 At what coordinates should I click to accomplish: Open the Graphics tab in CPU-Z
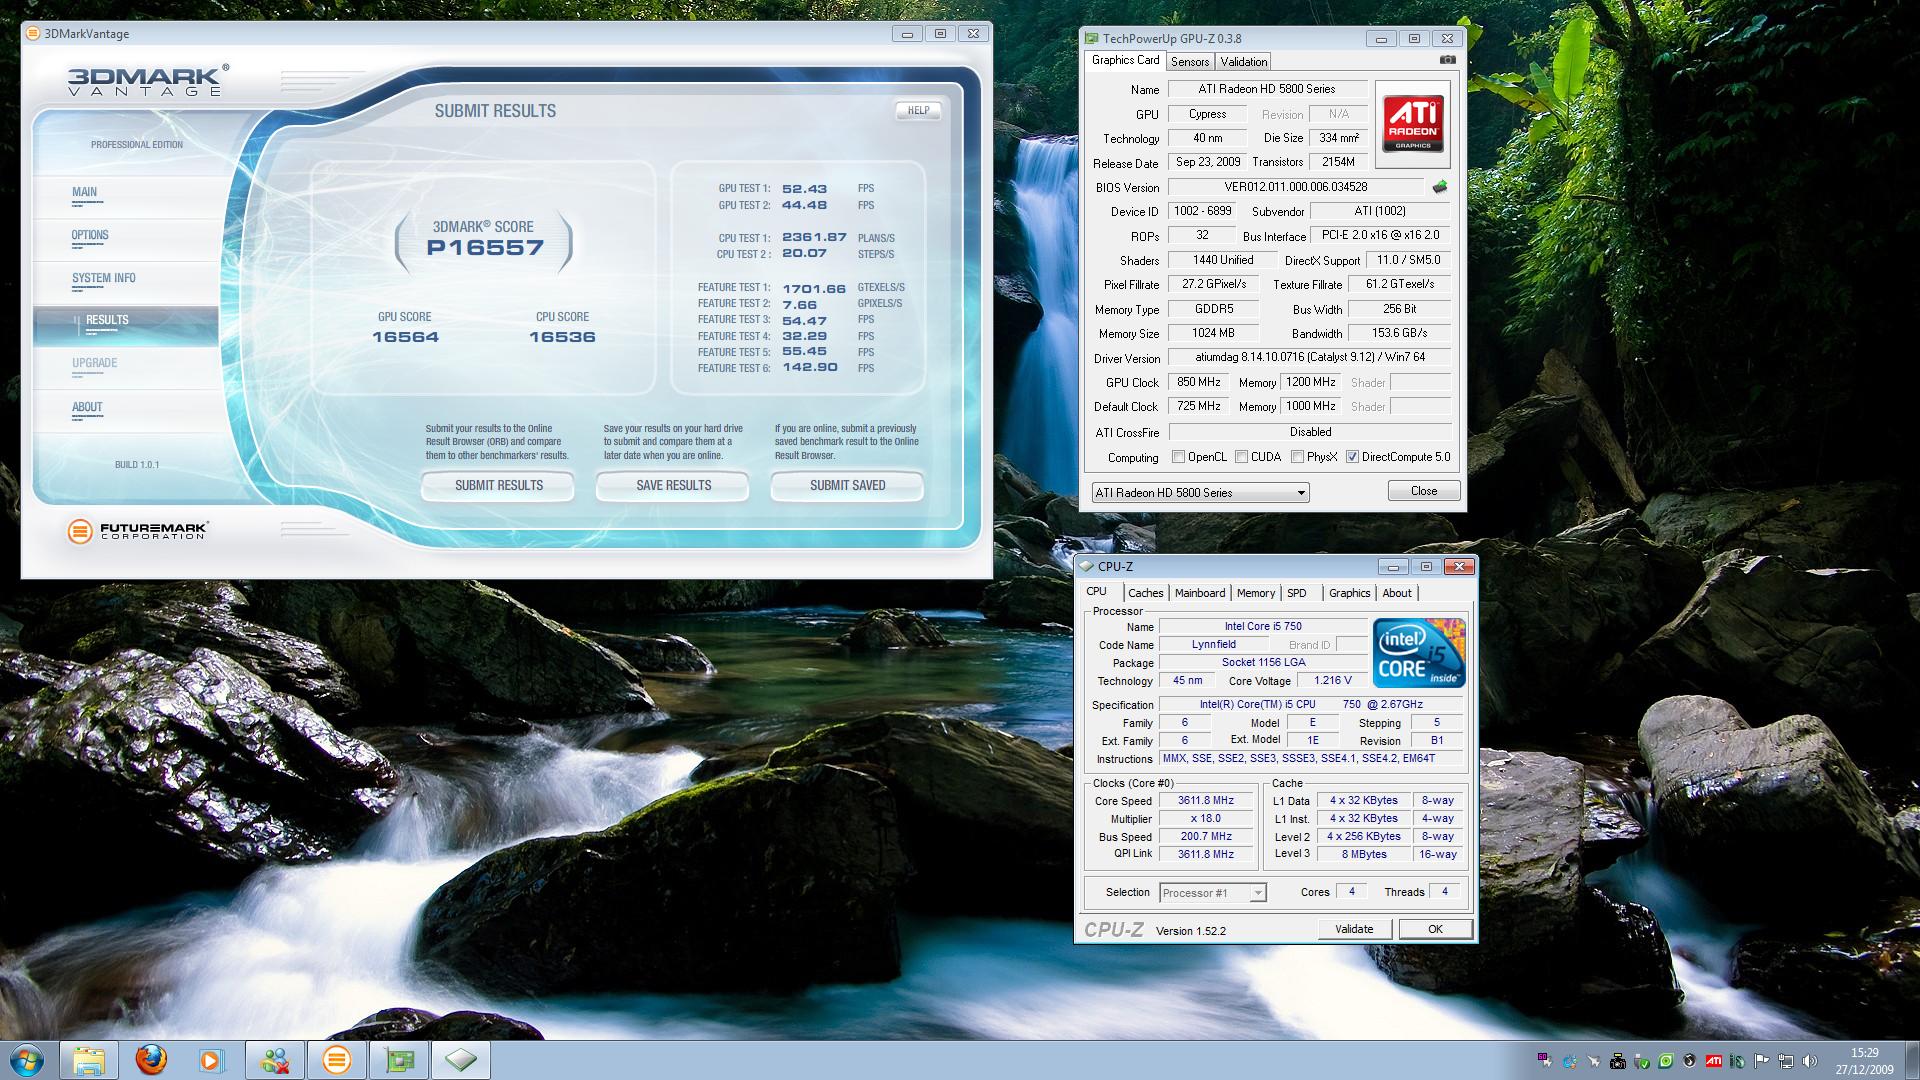[1349, 593]
